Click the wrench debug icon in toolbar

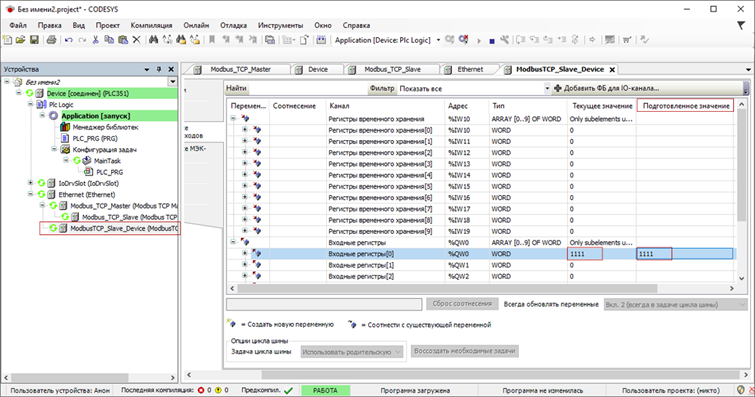(504, 40)
